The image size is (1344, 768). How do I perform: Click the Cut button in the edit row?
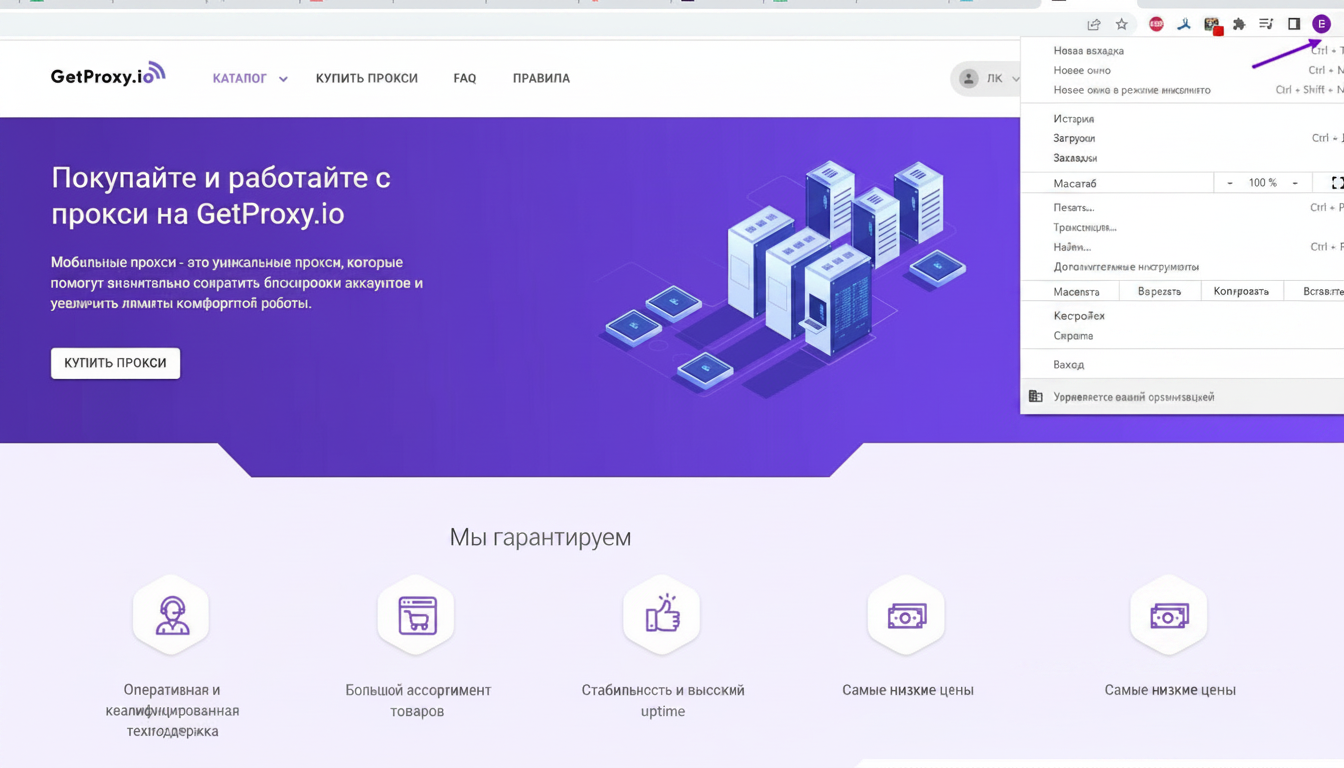pos(1159,292)
